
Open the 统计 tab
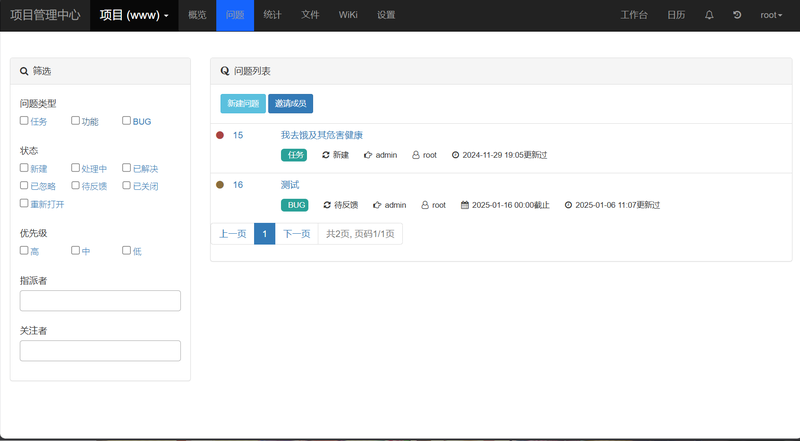pyautogui.click(x=272, y=15)
